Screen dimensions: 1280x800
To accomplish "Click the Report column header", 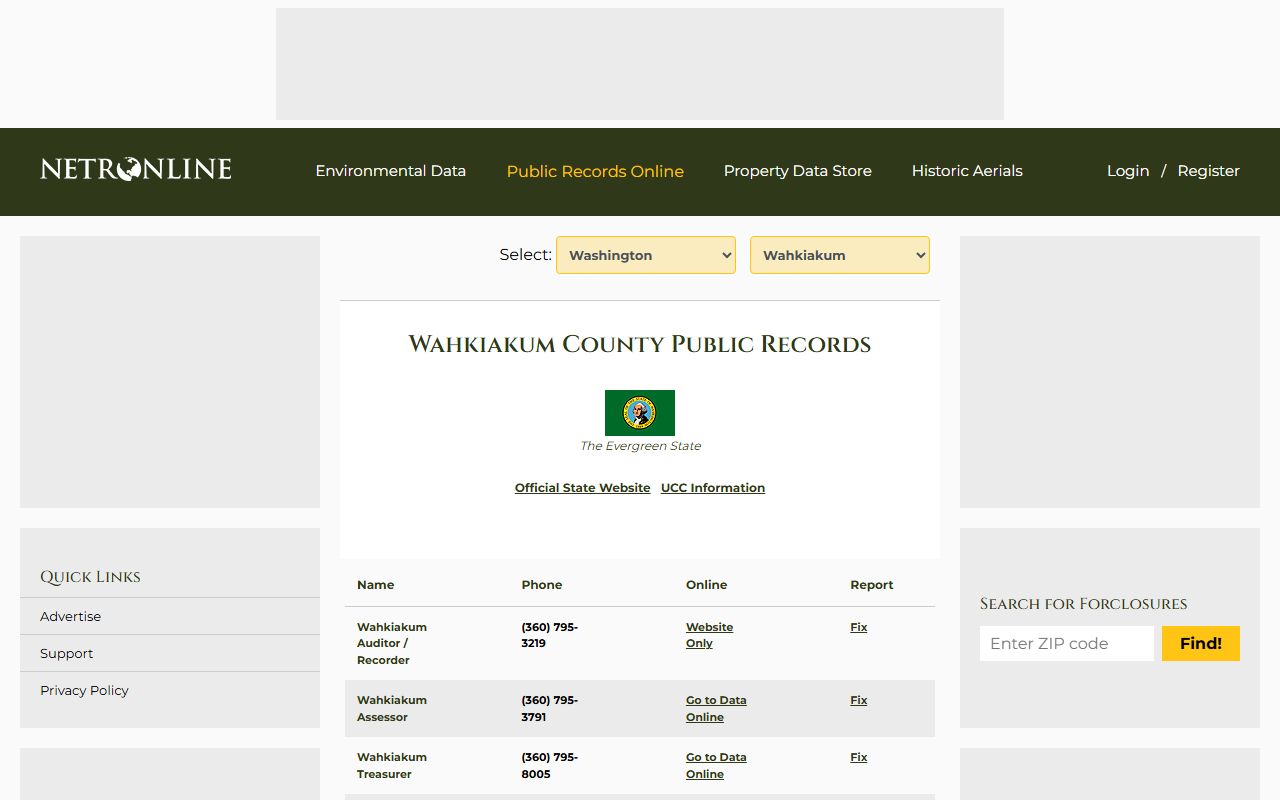I will pyautogui.click(x=872, y=585).
